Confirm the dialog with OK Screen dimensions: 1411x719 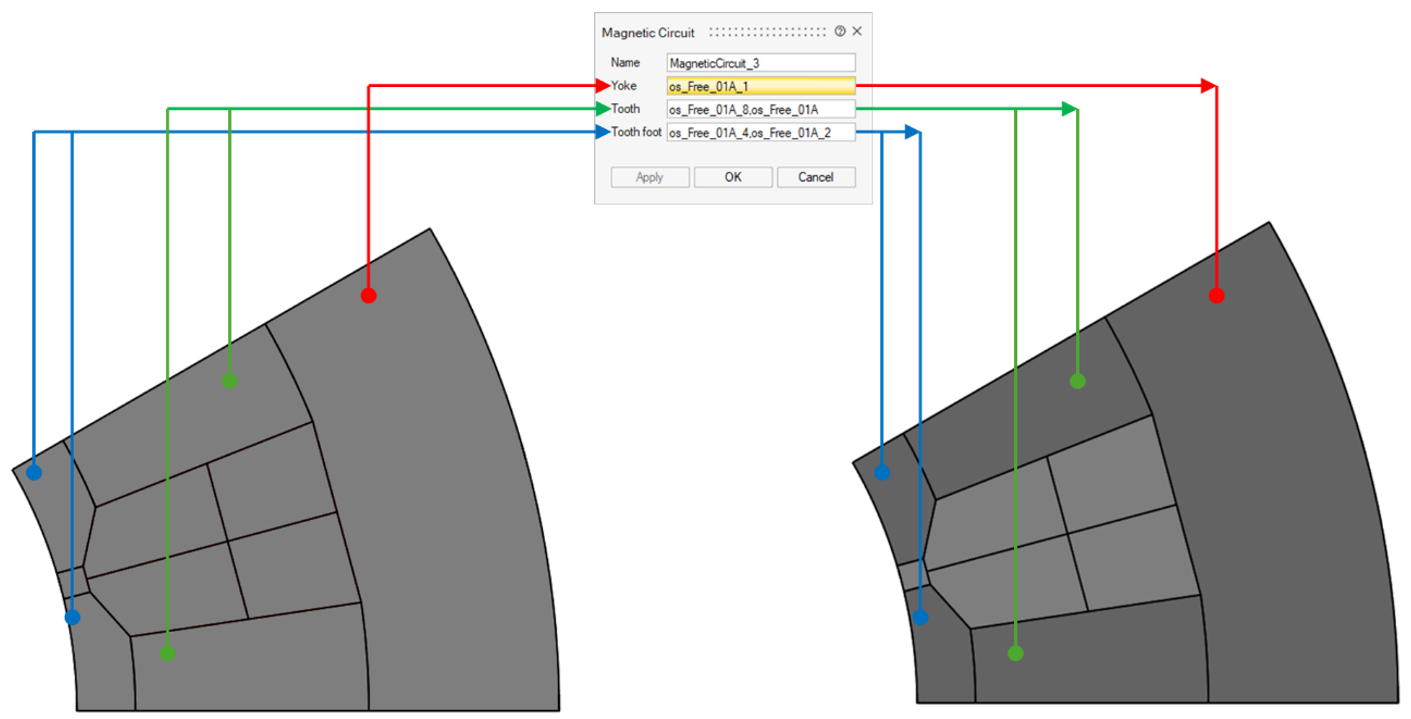pos(732,177)
